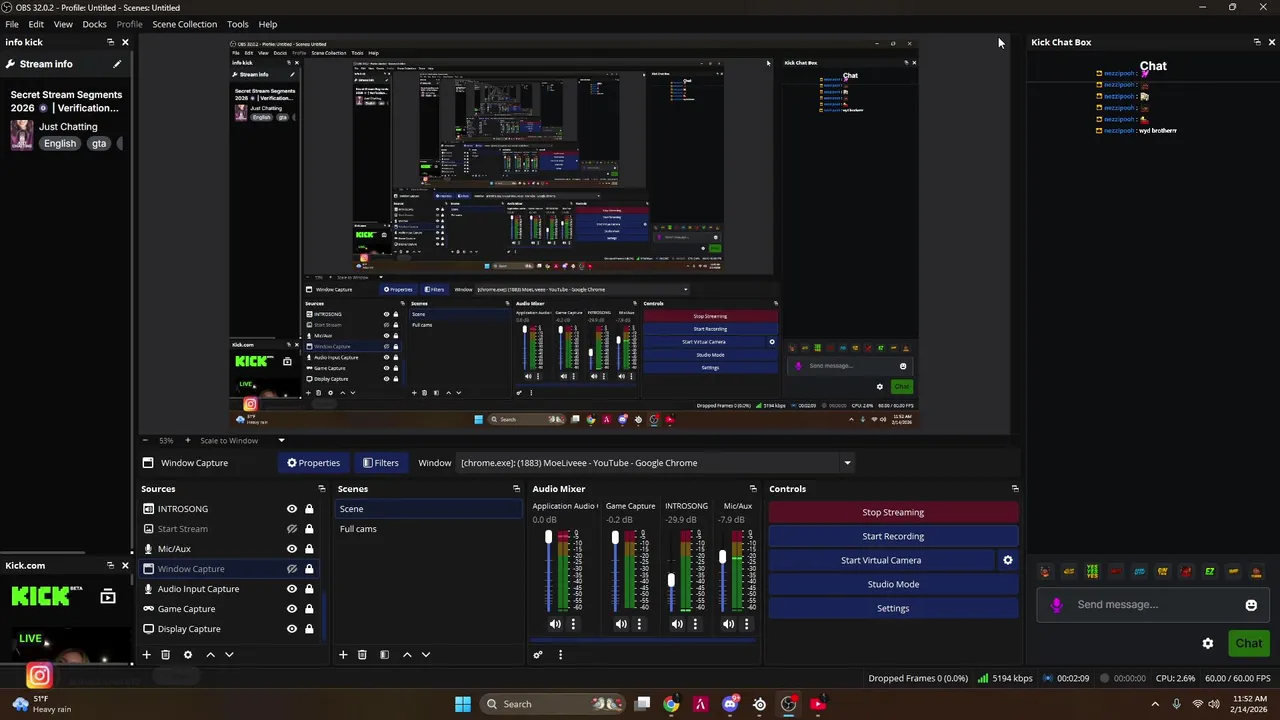1280x720 pixels.
Task: Mute Game Capture speaker icon
Action: coord(621,624)
